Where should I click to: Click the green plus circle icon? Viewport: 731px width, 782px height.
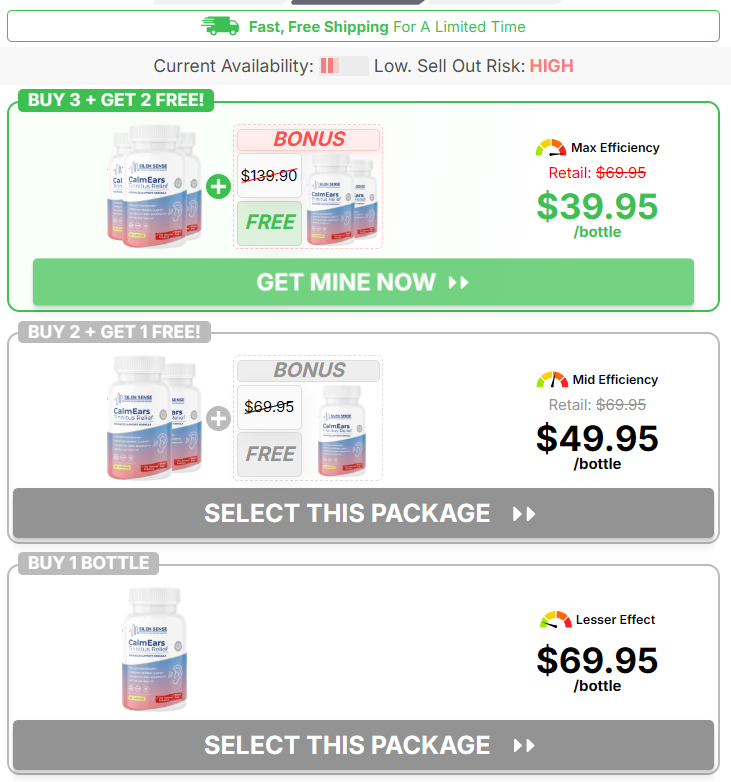(x=218, y=187)
